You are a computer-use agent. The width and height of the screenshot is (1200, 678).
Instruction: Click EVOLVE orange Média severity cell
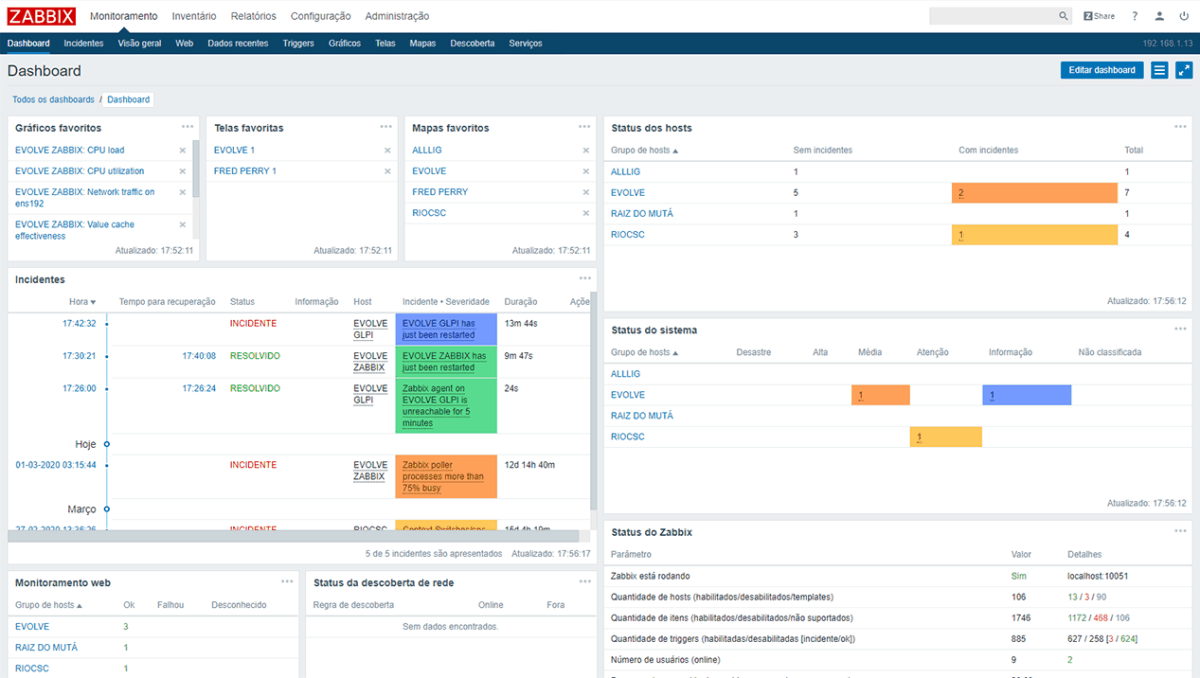click(x=881, y=395)
